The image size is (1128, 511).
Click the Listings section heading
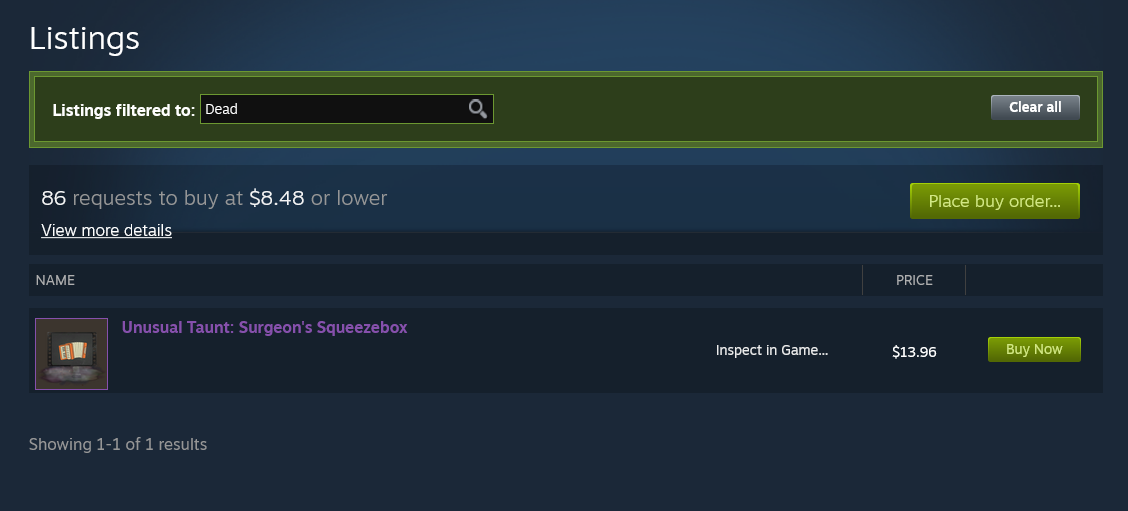84,38
